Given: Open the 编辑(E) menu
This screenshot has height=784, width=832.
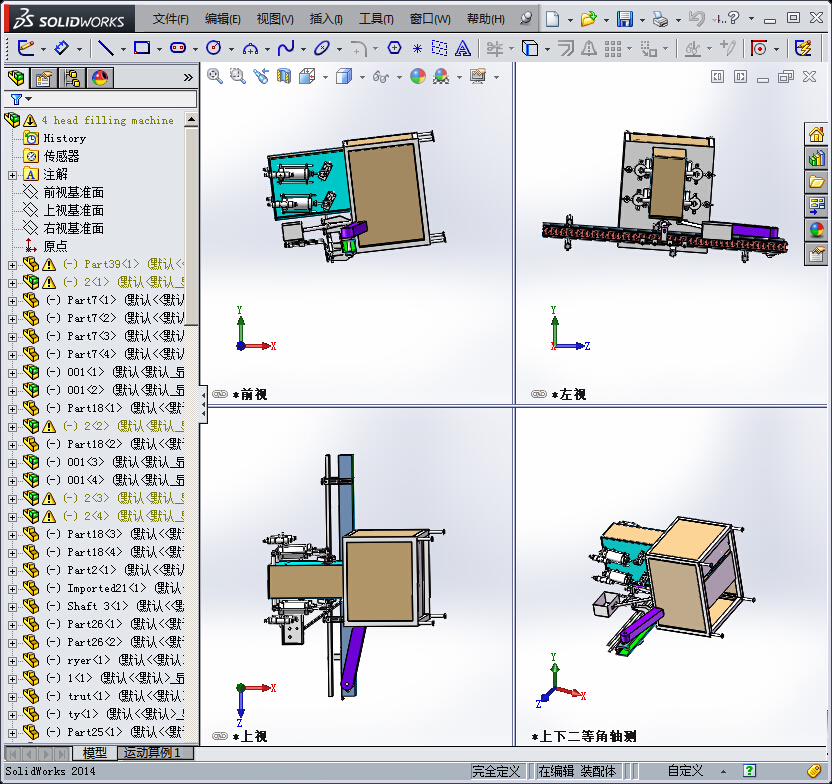Looking at the screenshot, I should [222, 19].
